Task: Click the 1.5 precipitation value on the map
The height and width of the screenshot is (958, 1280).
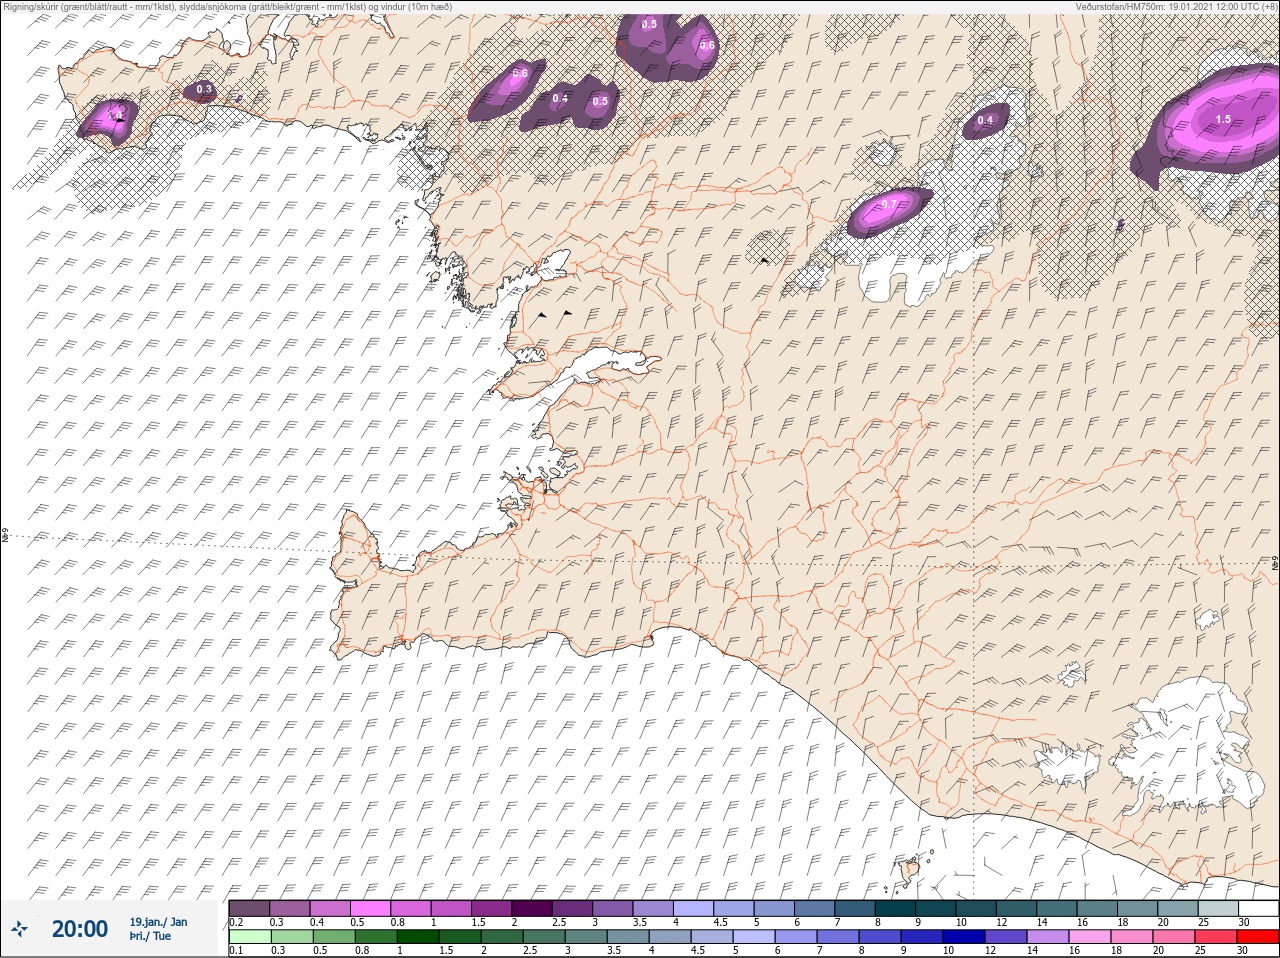Action: [x=1223, y=119]
